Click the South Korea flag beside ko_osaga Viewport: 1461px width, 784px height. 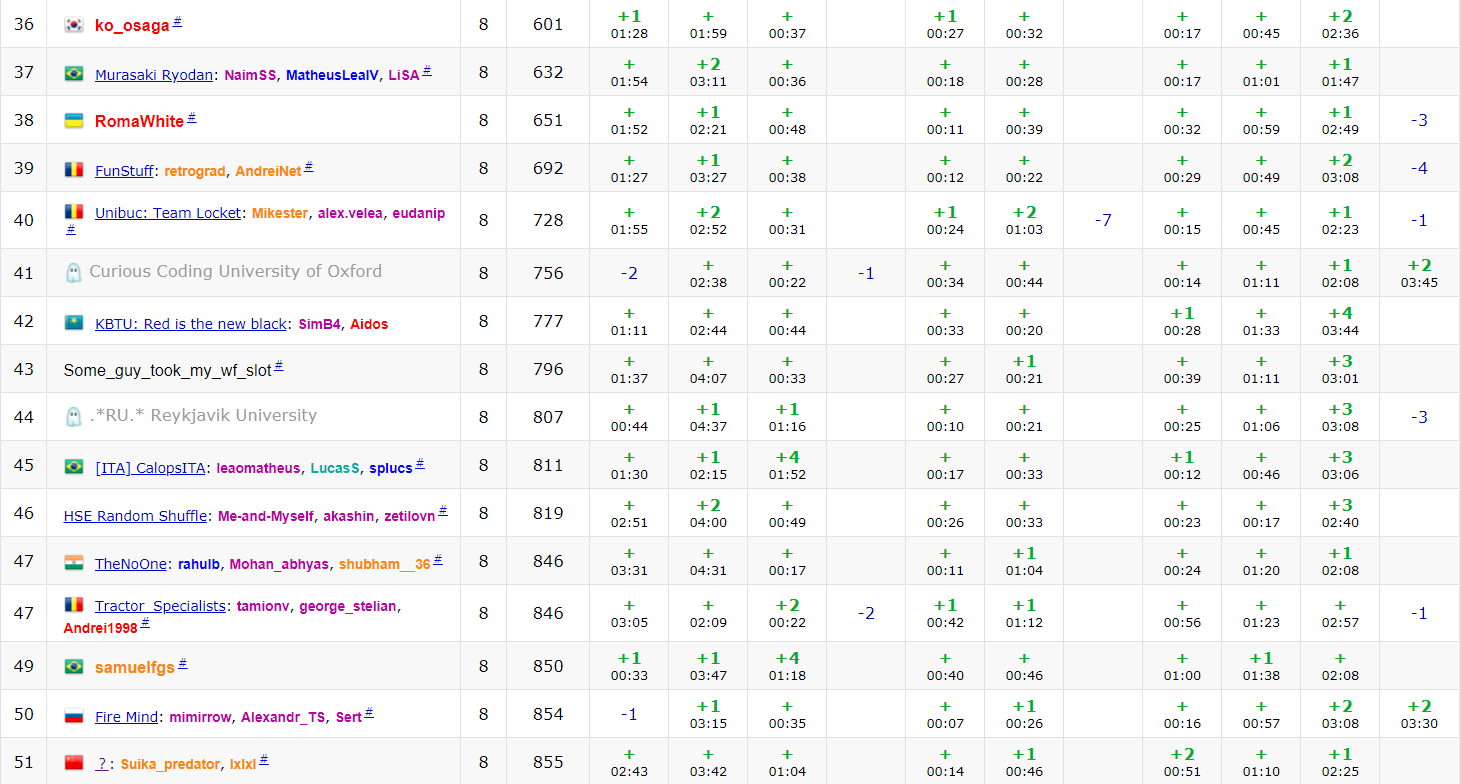[73, 25]
